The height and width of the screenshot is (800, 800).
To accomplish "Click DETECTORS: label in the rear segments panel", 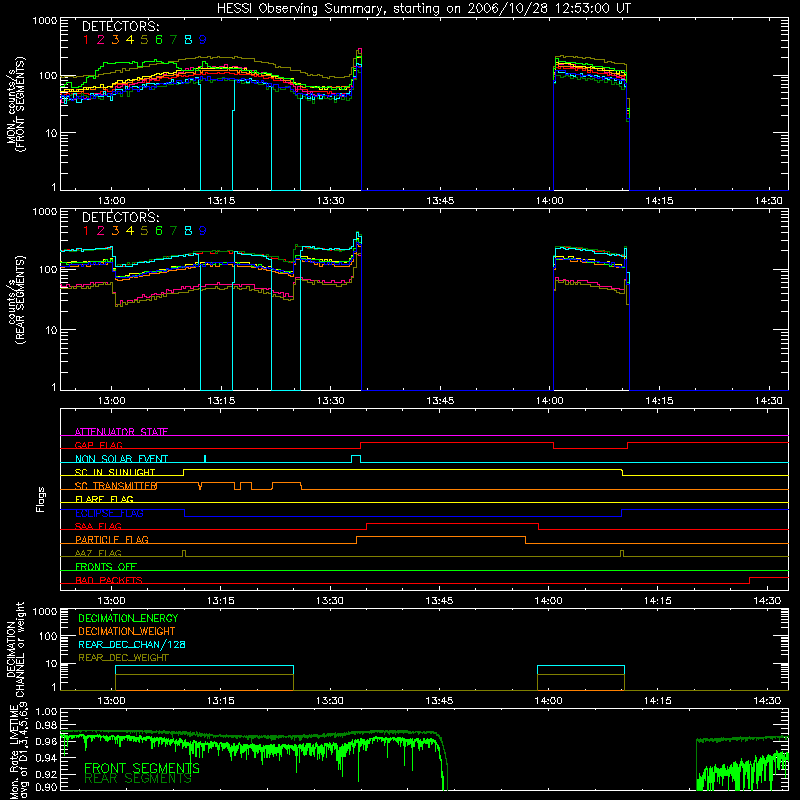I will tap(120, 218).
